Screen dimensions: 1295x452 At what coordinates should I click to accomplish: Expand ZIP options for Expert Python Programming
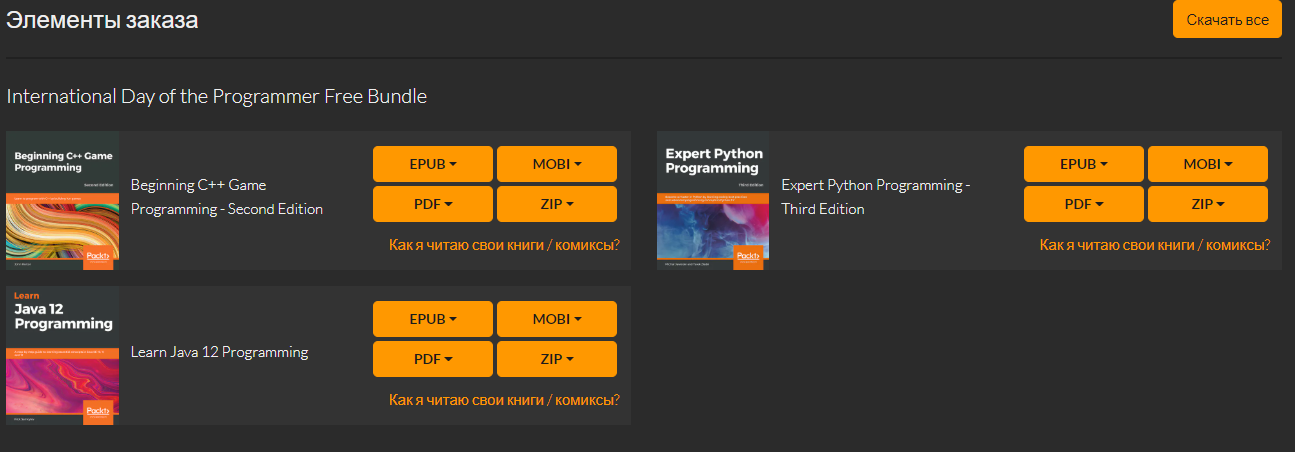pyautogui.click(x=1208, y=204)
